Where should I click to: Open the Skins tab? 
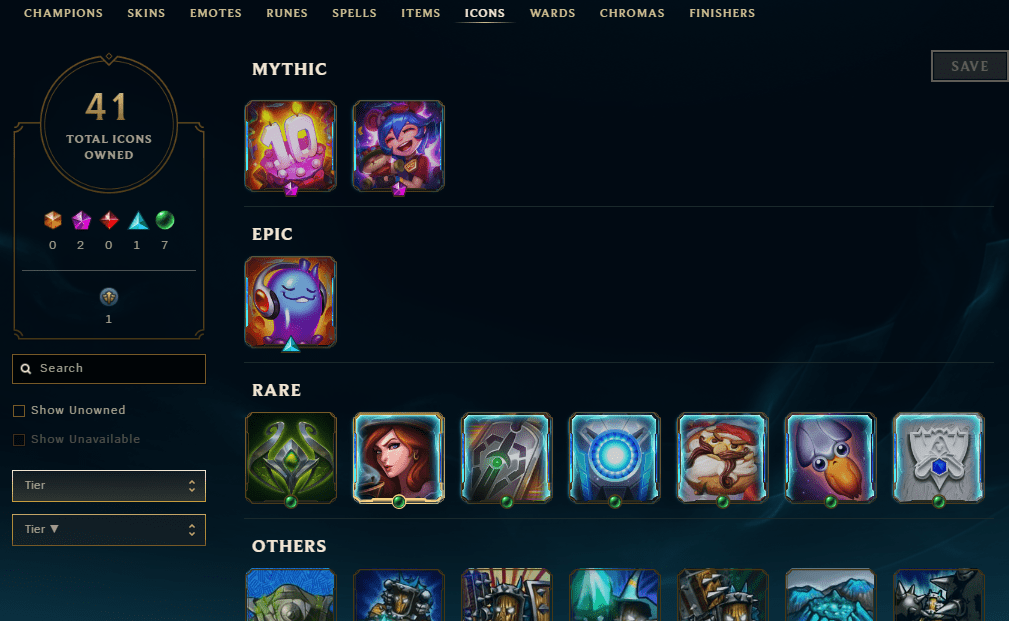146,13
